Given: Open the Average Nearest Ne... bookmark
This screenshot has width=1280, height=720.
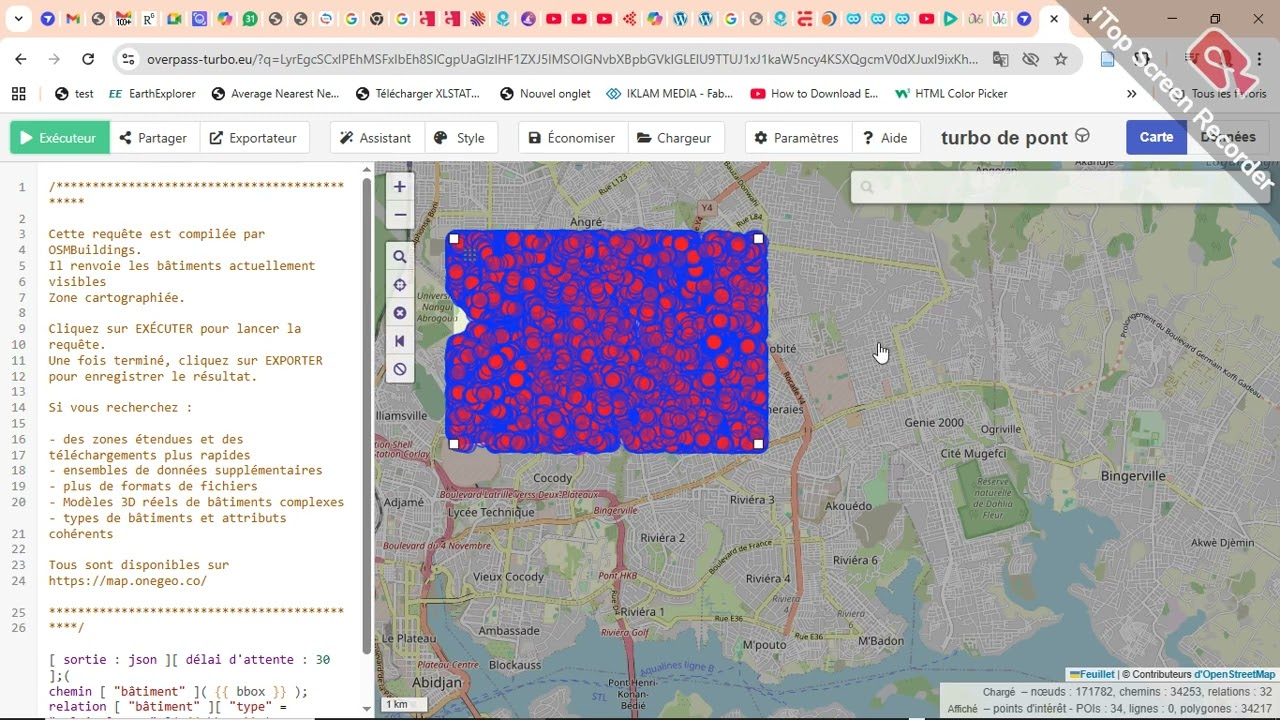Looking at the screenshot, I should tap(275, 93).
